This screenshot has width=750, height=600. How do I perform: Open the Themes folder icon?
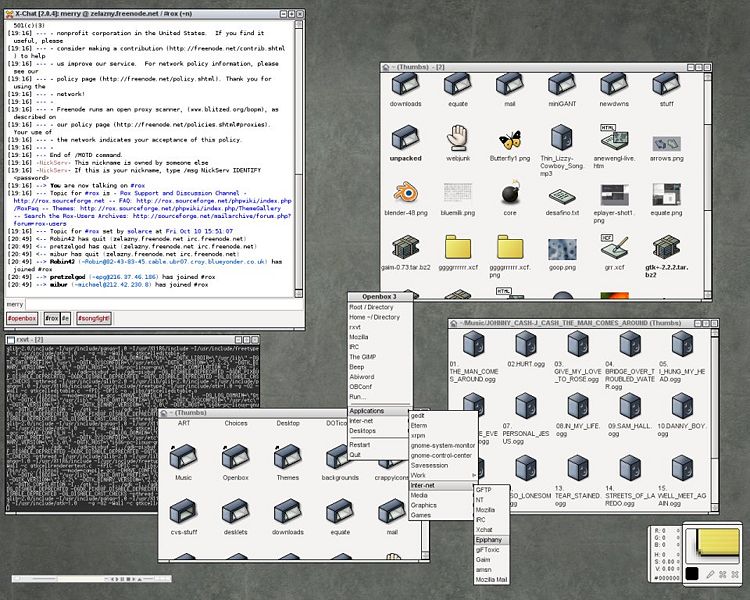point(288,457)
